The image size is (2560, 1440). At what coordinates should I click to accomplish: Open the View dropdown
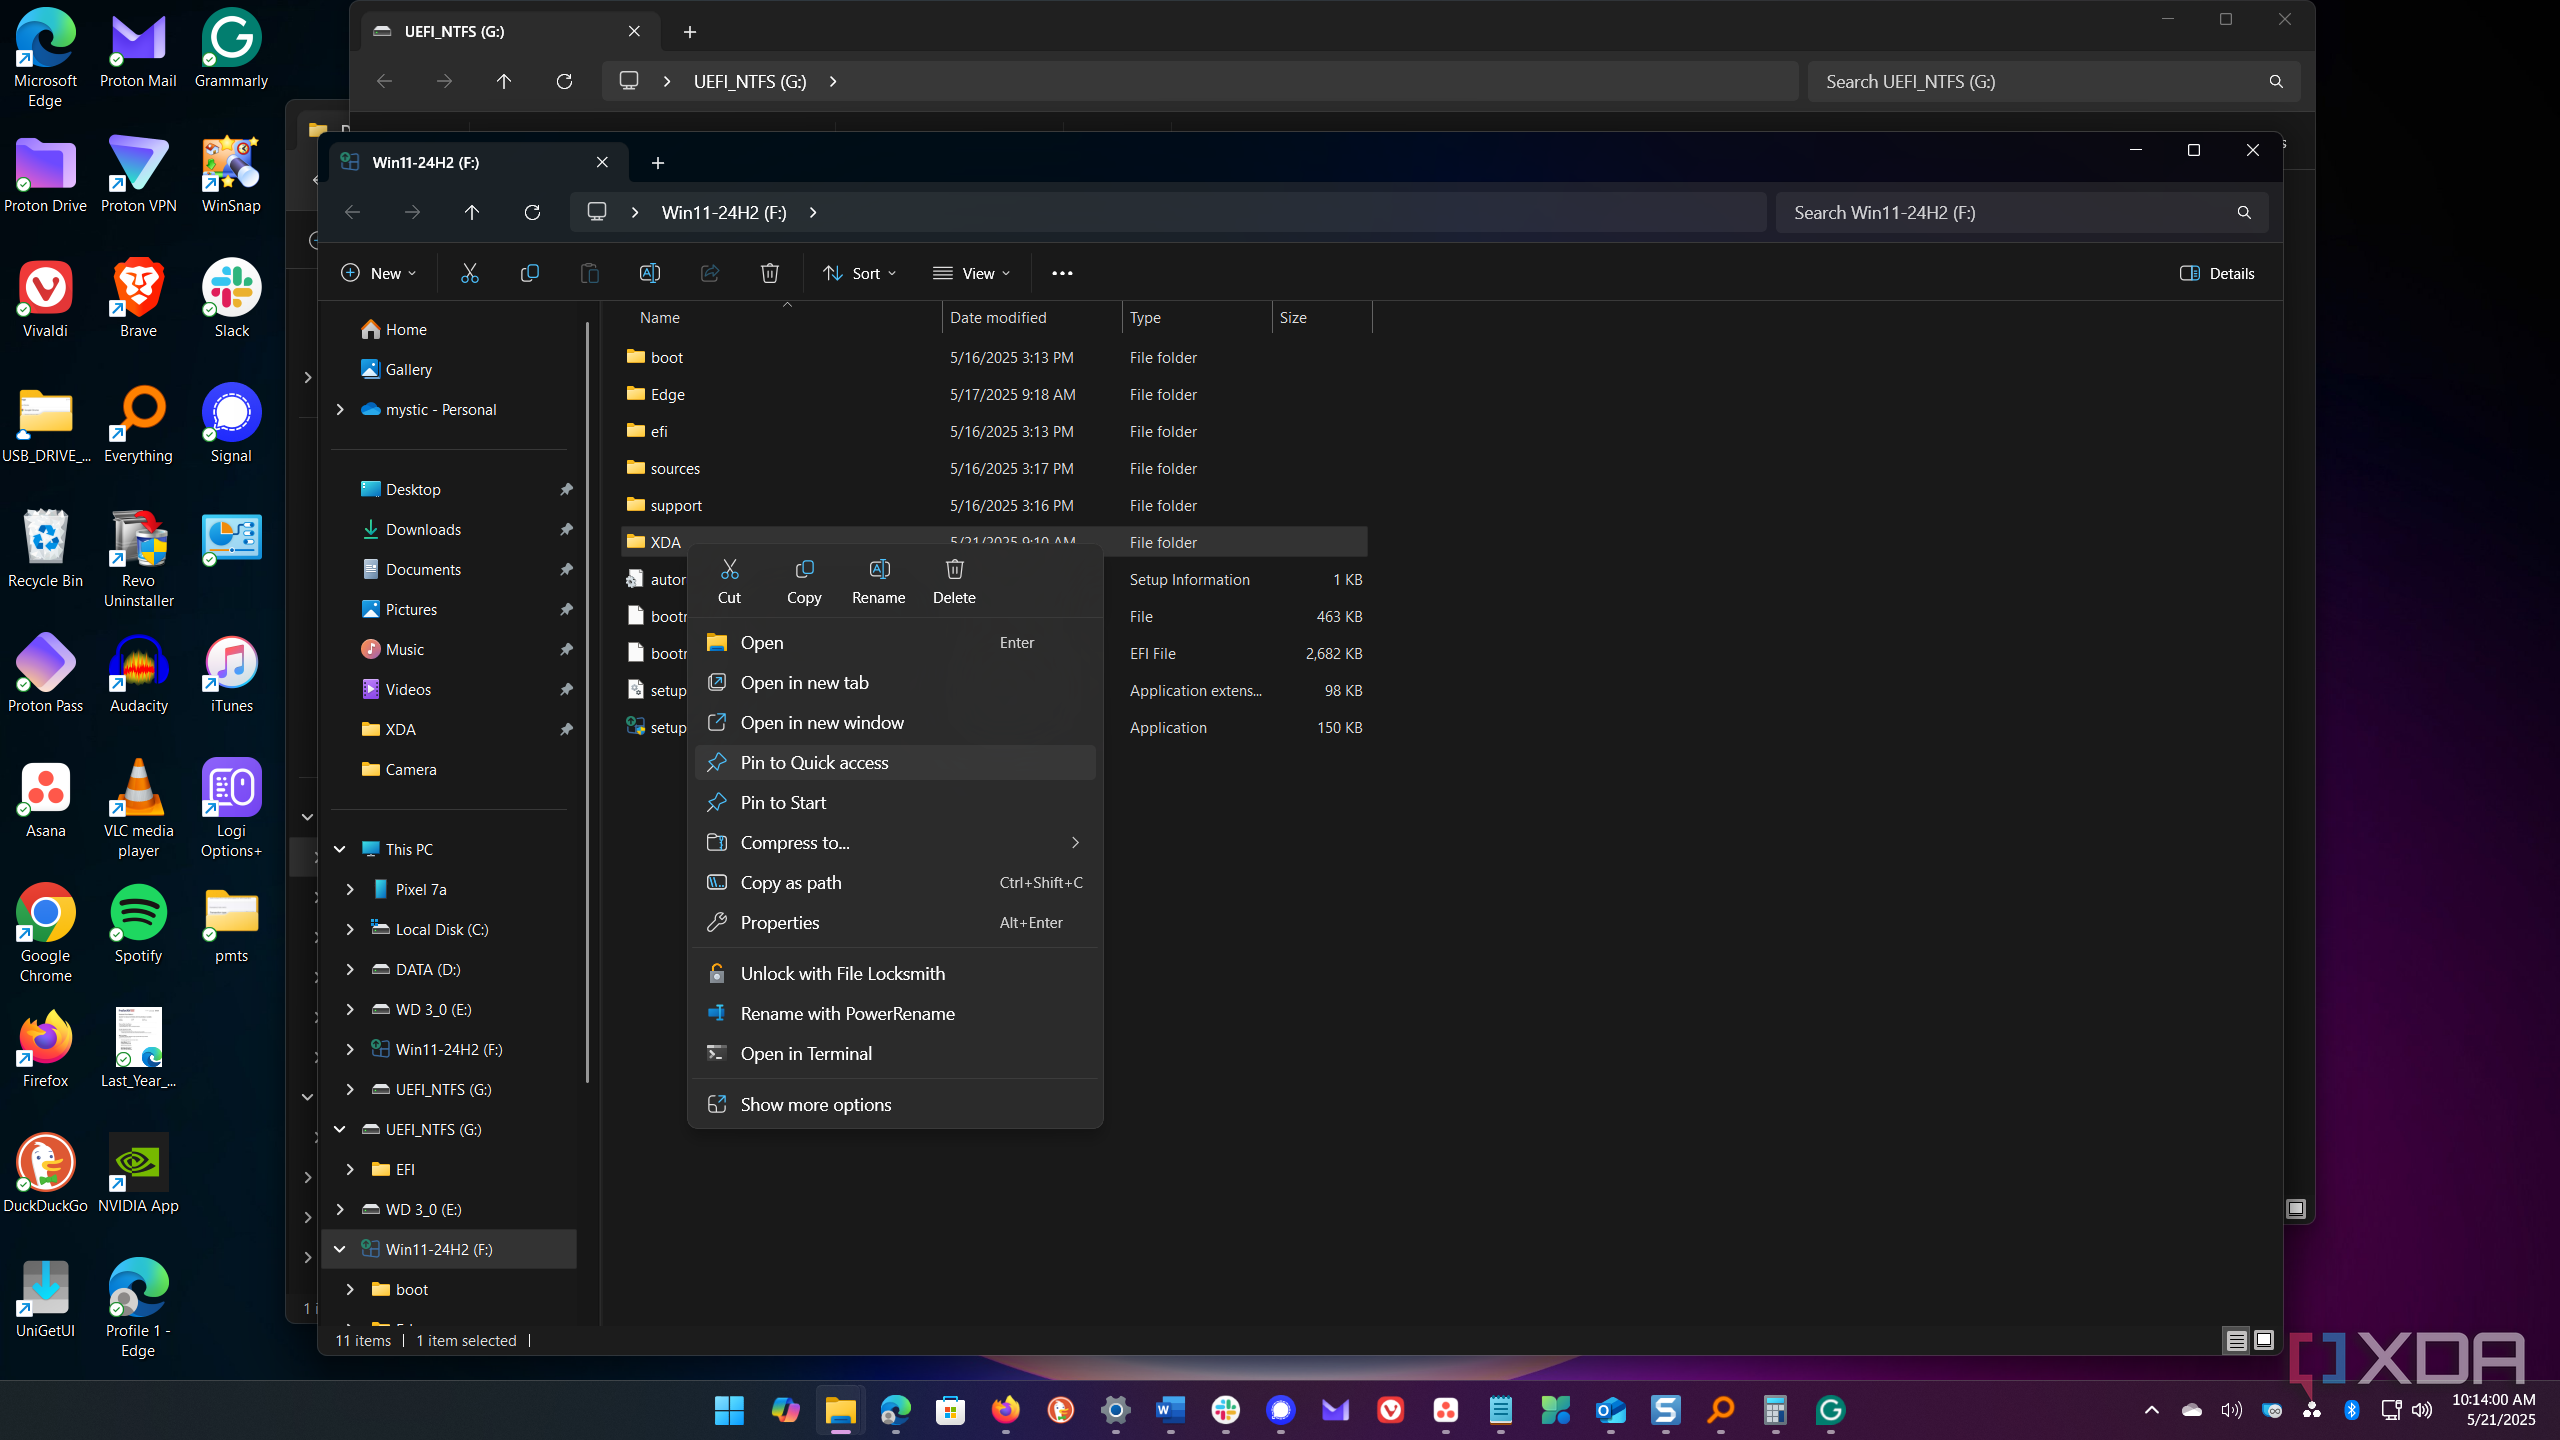[x=971, y=273]
